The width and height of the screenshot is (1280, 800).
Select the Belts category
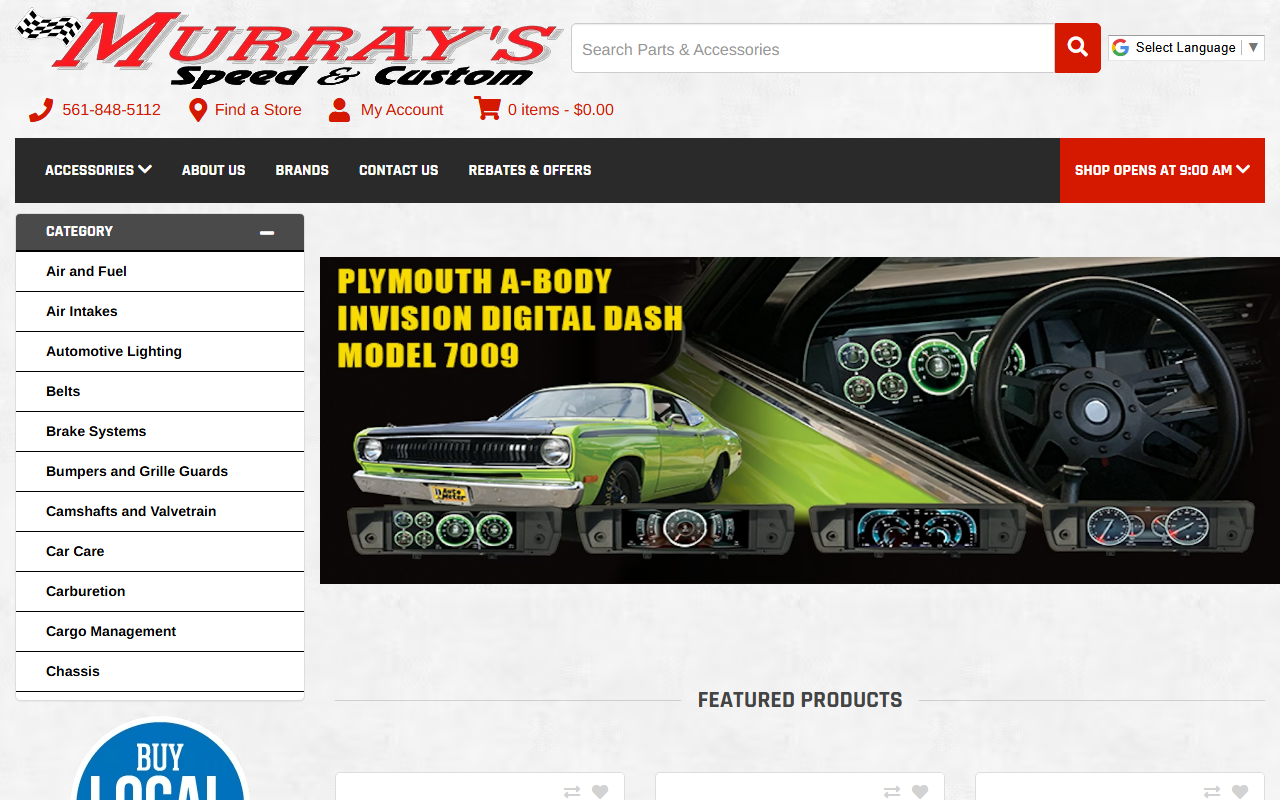(160, 391)
